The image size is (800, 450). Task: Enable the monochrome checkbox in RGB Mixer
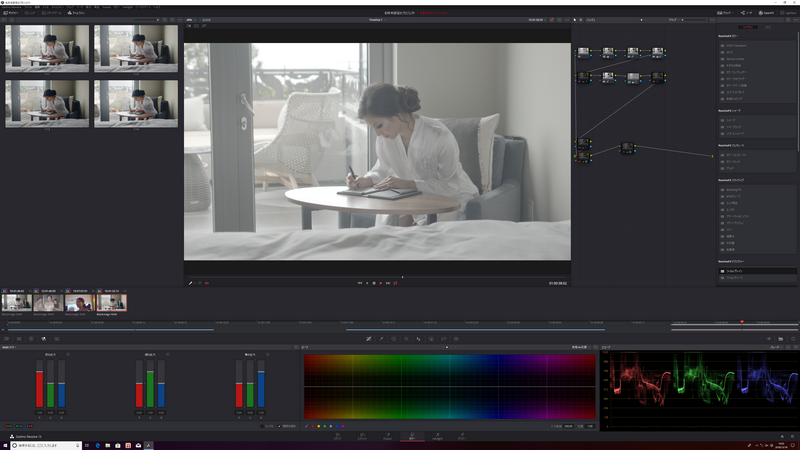point(262,426)
